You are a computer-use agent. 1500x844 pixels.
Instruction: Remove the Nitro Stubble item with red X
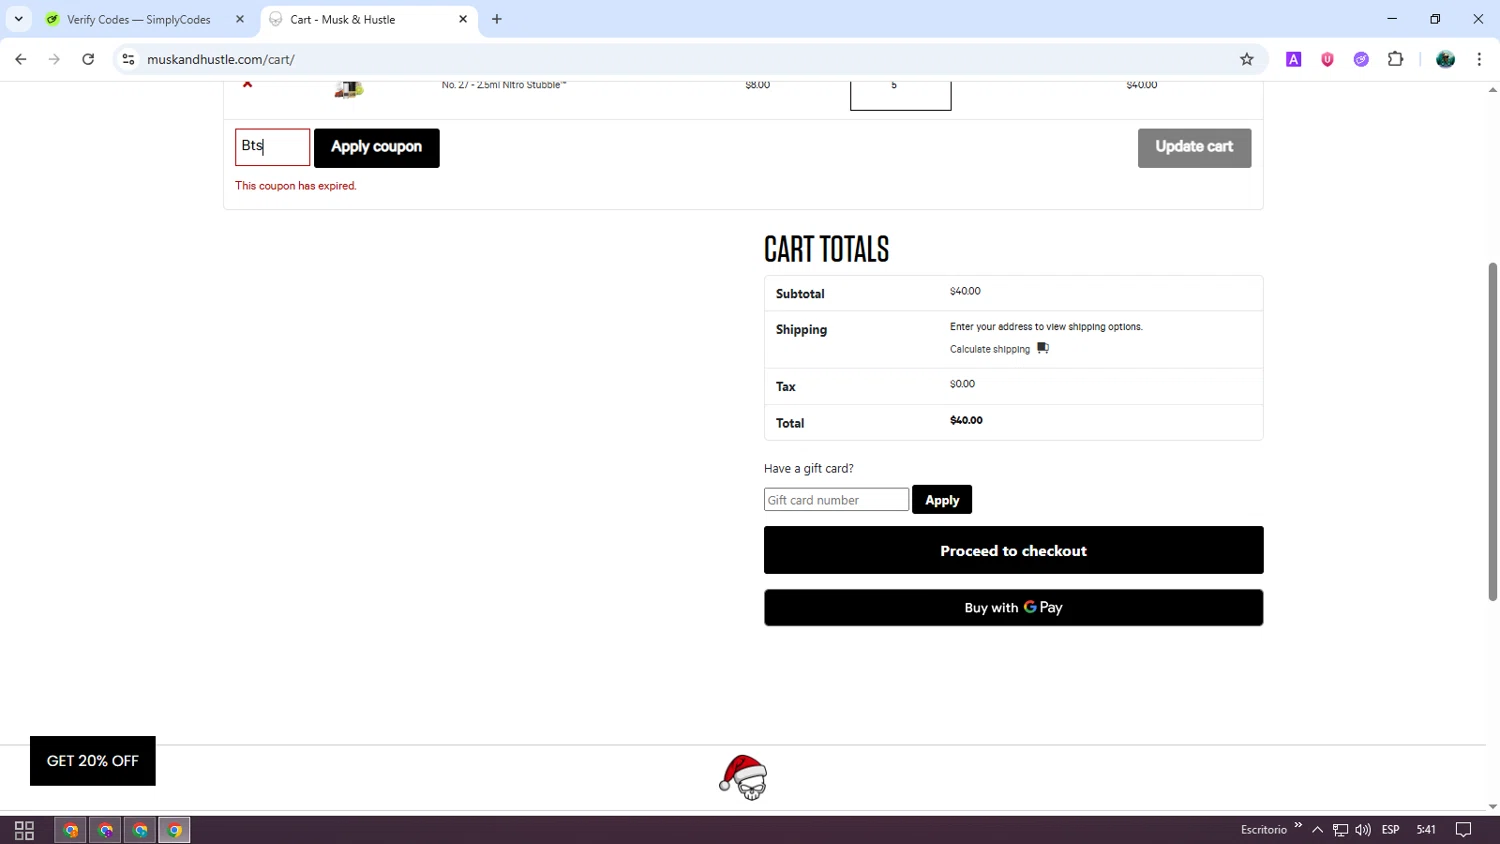(x=247, y=85)
